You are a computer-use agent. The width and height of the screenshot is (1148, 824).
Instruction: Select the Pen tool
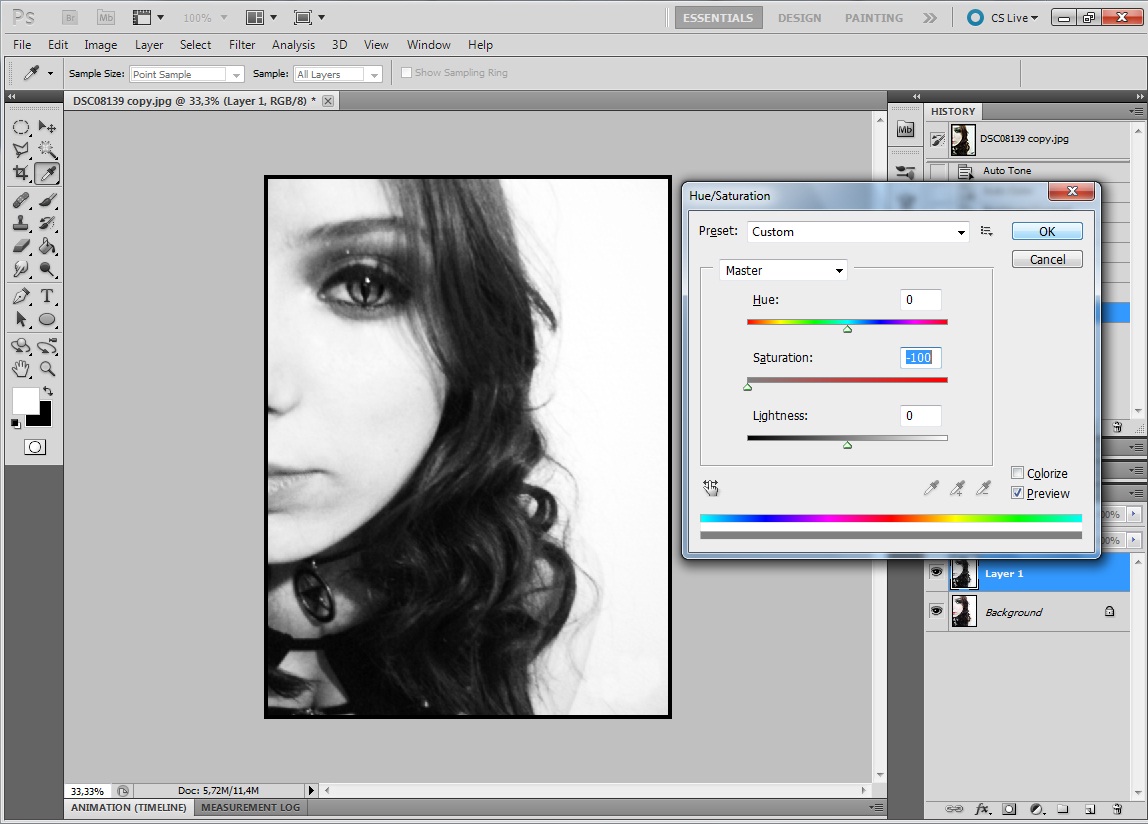(21, 296)
